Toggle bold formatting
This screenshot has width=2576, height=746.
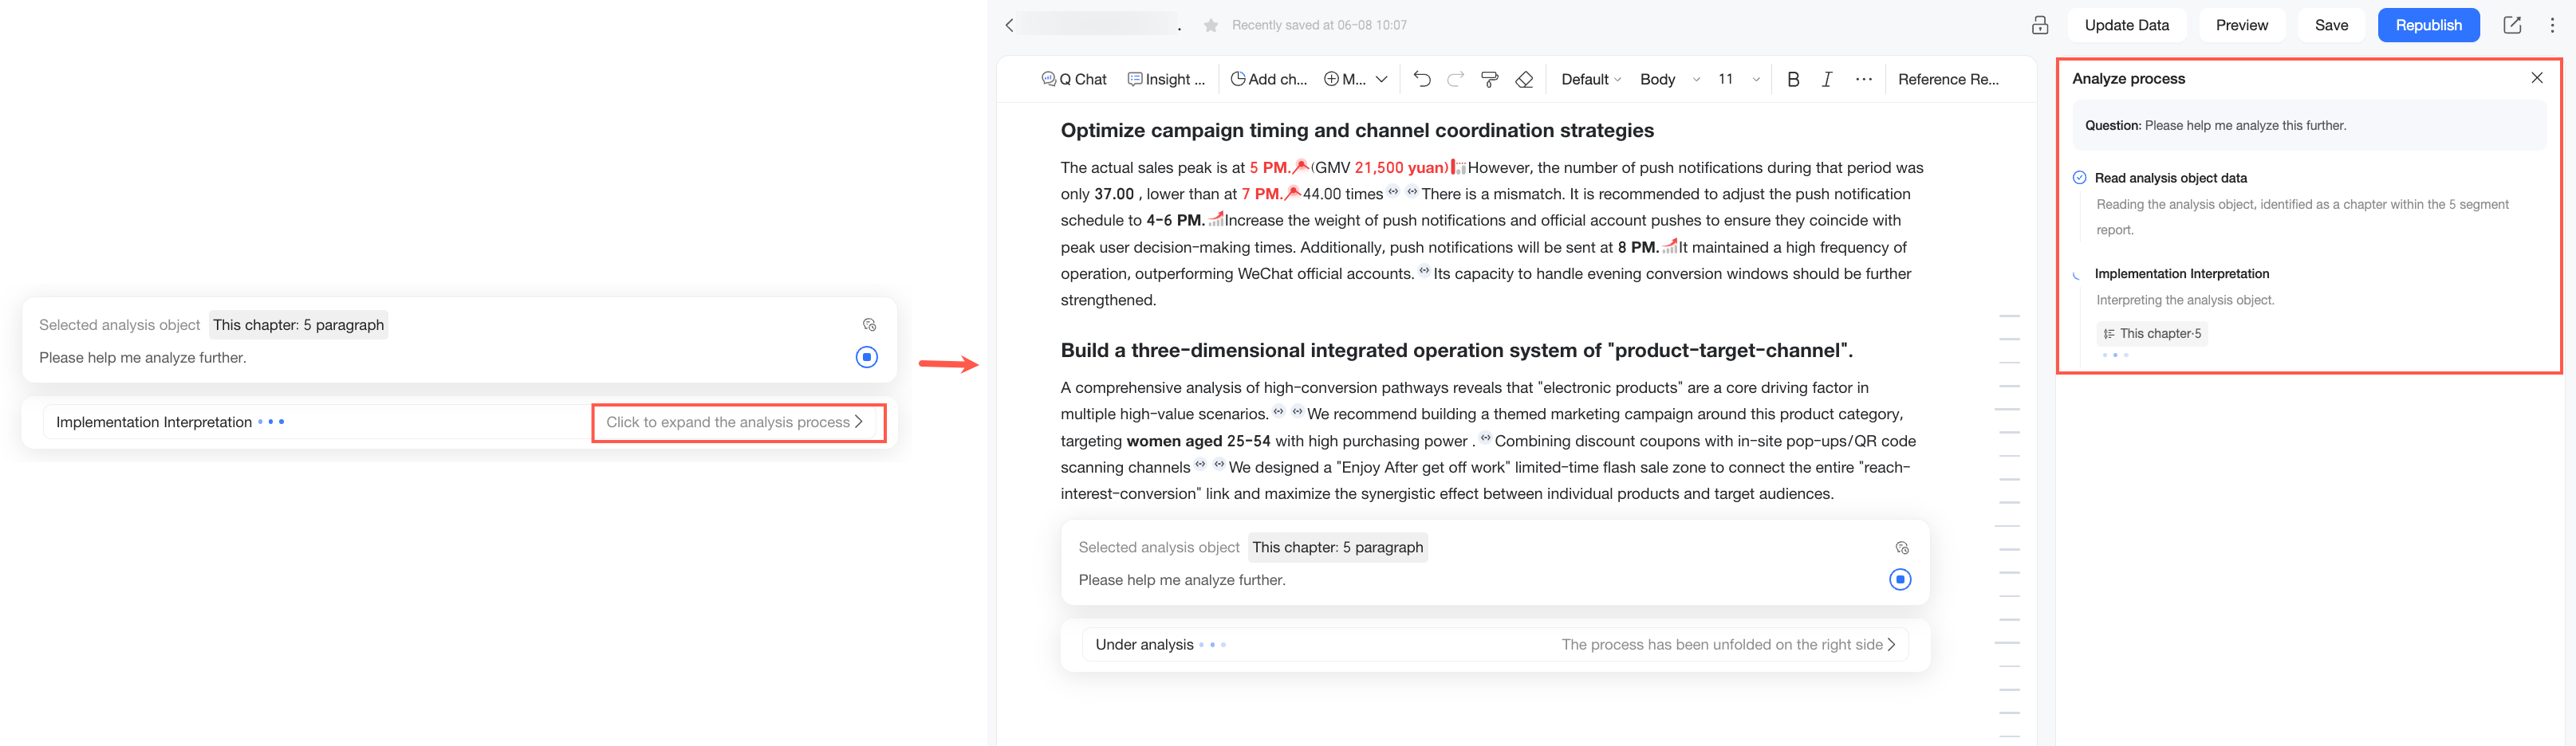pos(1793,79)
